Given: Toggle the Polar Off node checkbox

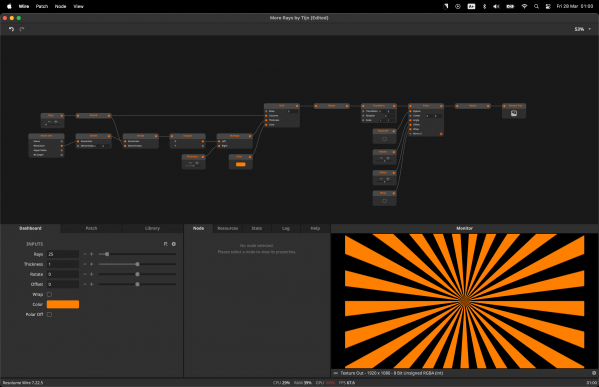Looking at the screenshot, I should [384, 139].
